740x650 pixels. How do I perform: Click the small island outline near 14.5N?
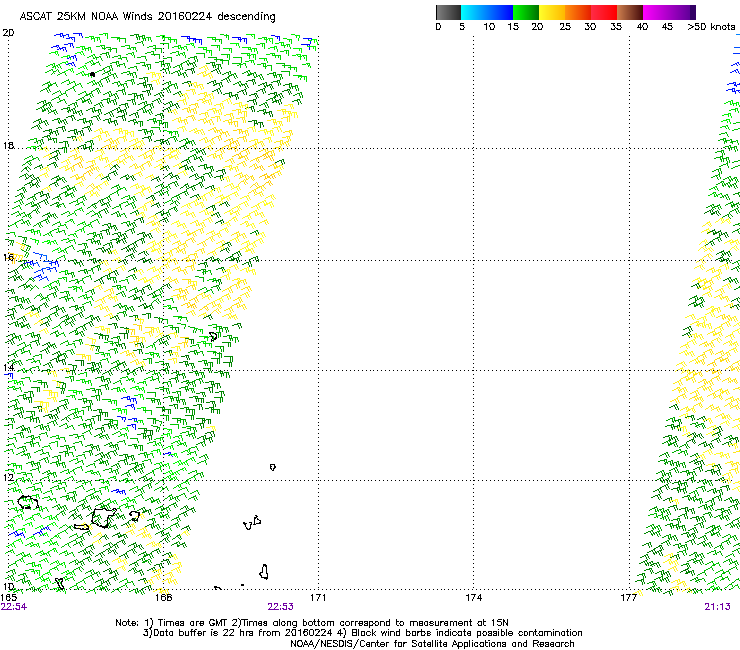click(213, 336)
